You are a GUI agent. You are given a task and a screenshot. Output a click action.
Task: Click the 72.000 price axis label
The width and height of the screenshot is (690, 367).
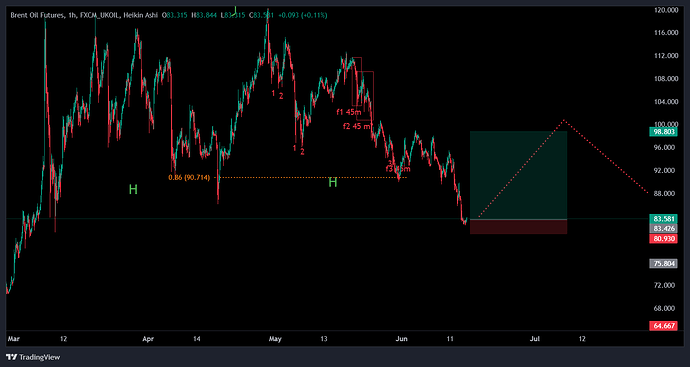coord(664,286)
